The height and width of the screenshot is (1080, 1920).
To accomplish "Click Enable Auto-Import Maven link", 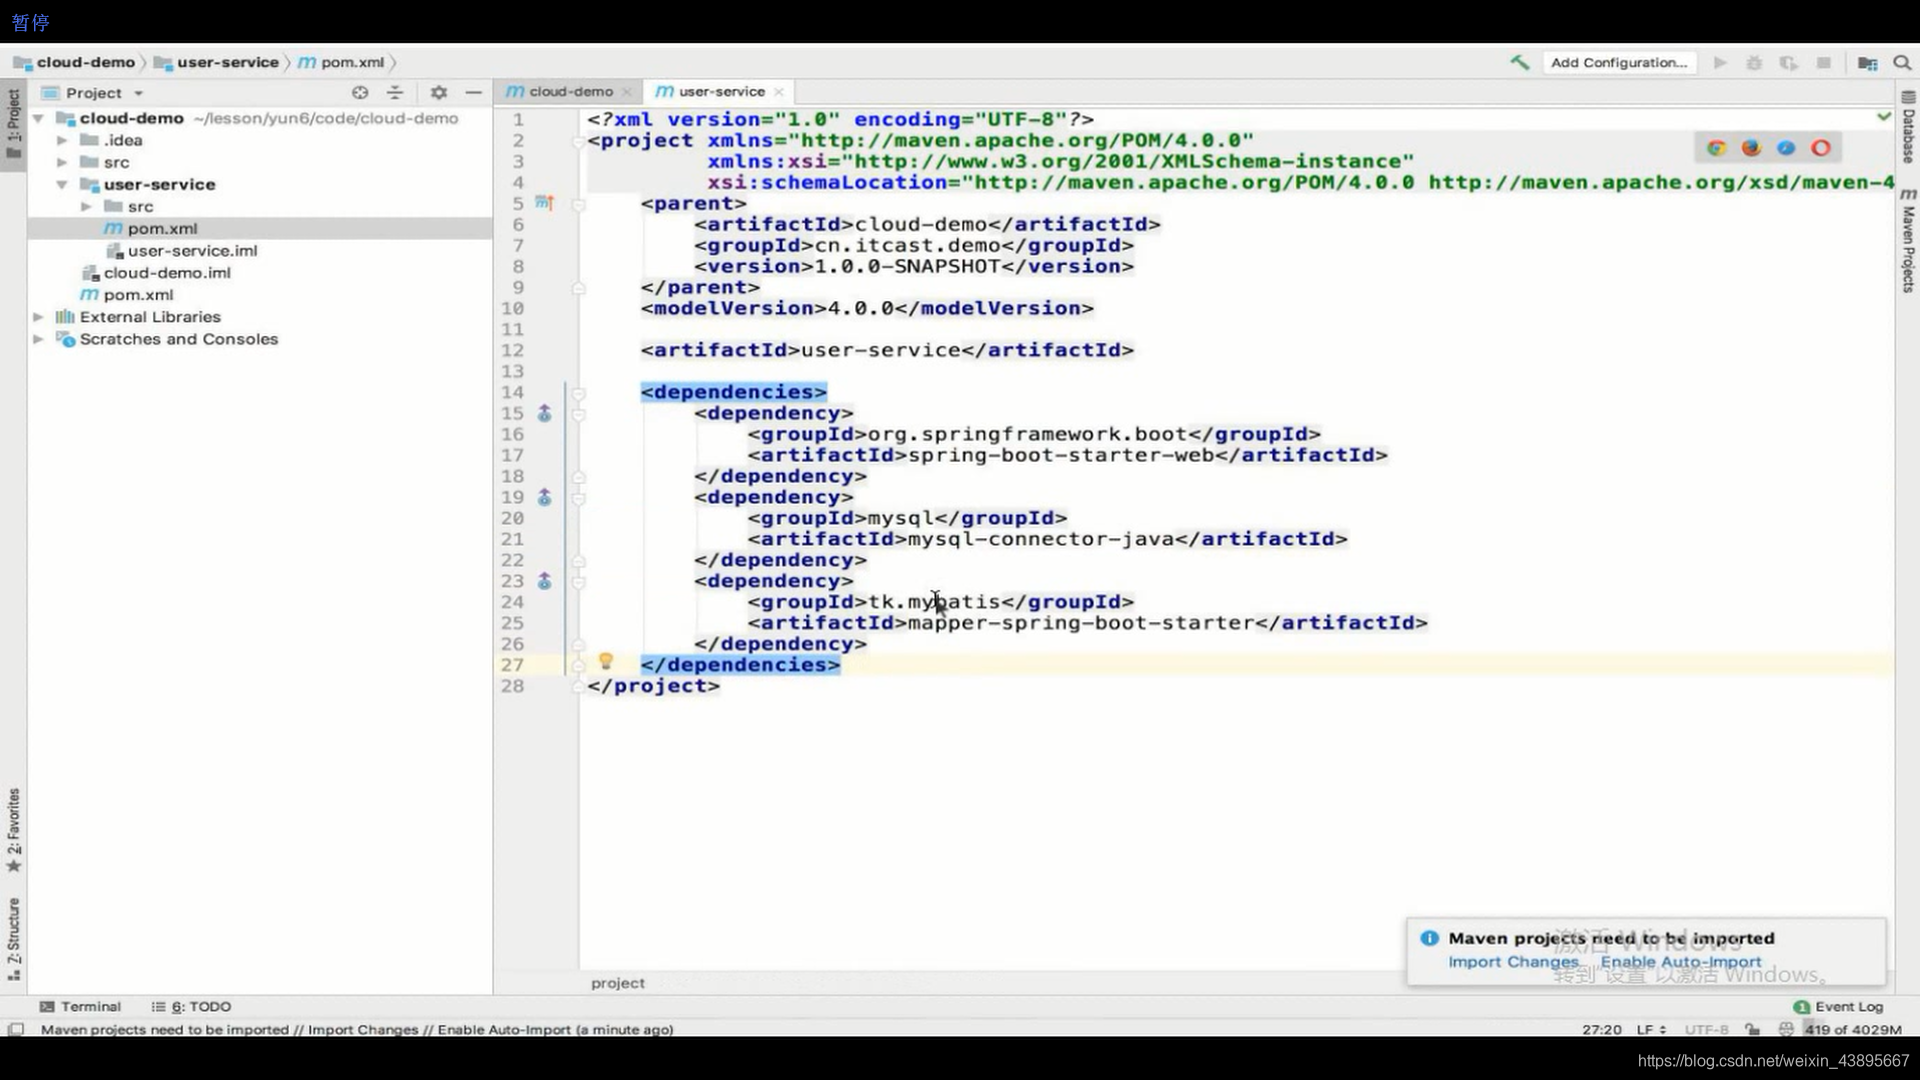I will point(1681,961).
